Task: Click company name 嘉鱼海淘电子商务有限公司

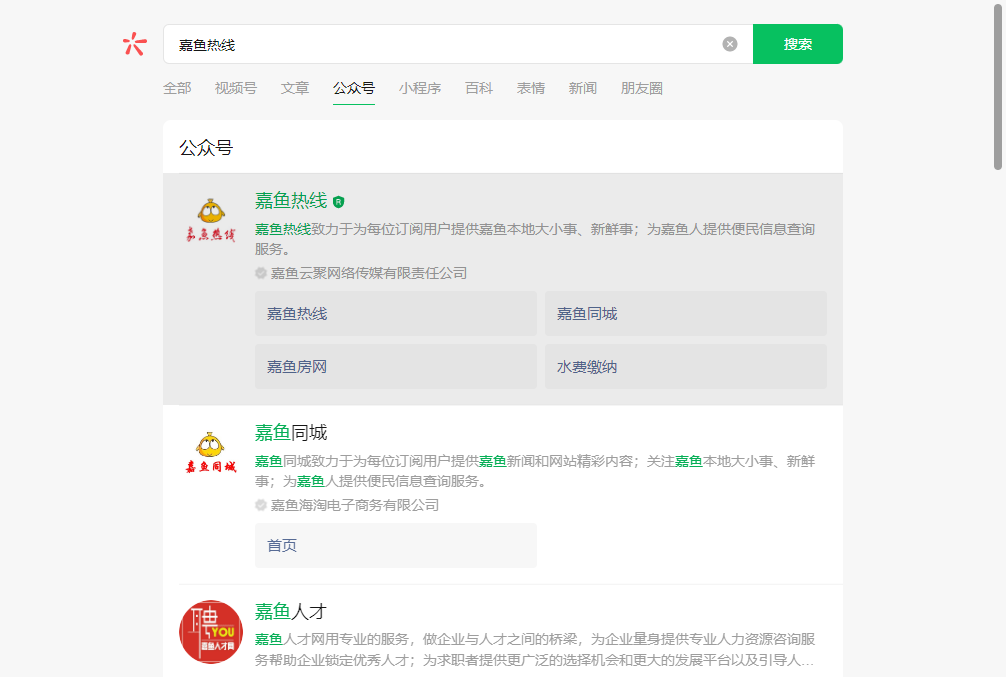Action: (x=355, y=505)
